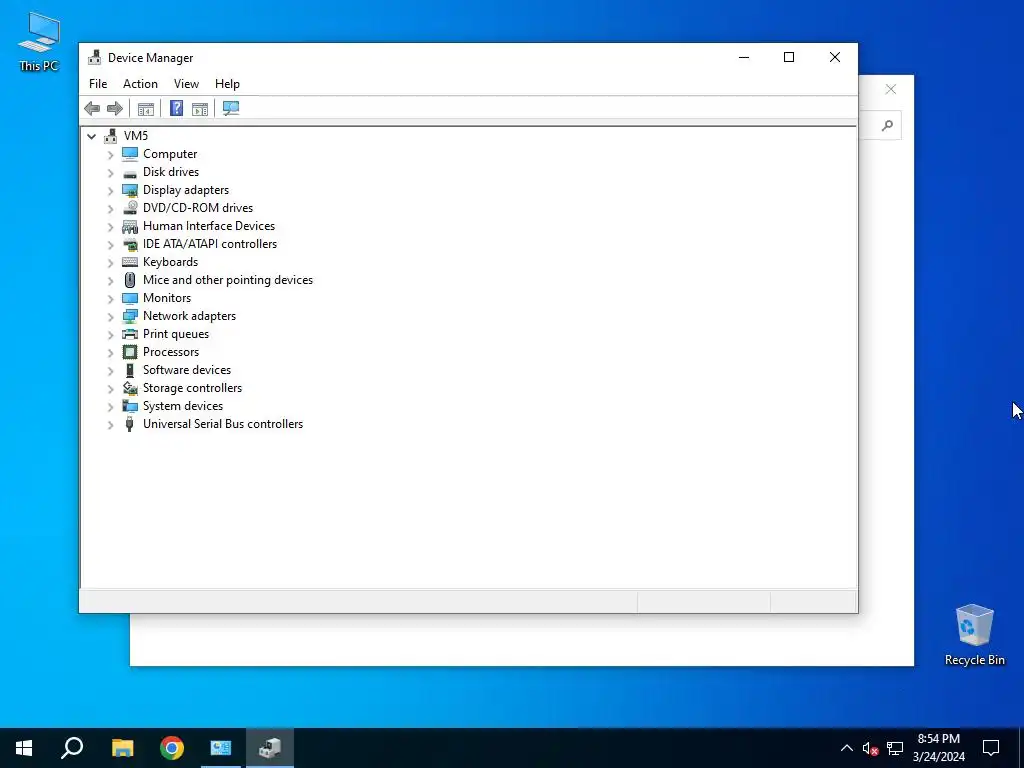This screenshot has width=1024, height=768.
Task: Close the background window behind Device Manager
Action: tap(891, 89)
